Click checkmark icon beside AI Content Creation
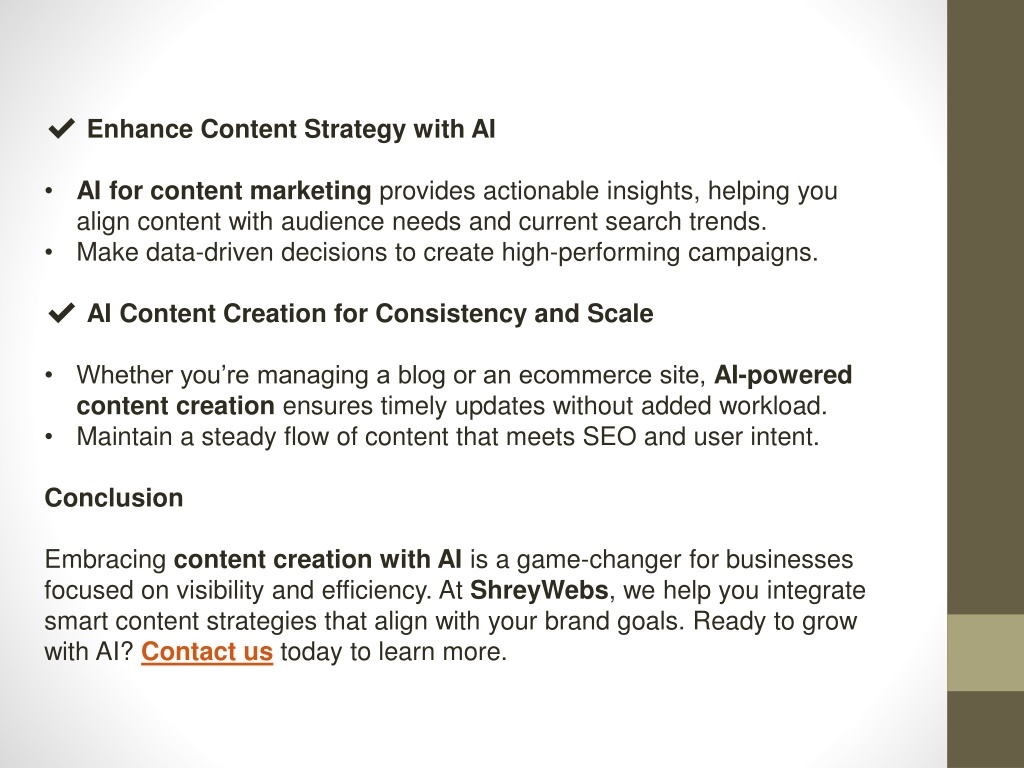 [61, 313]
